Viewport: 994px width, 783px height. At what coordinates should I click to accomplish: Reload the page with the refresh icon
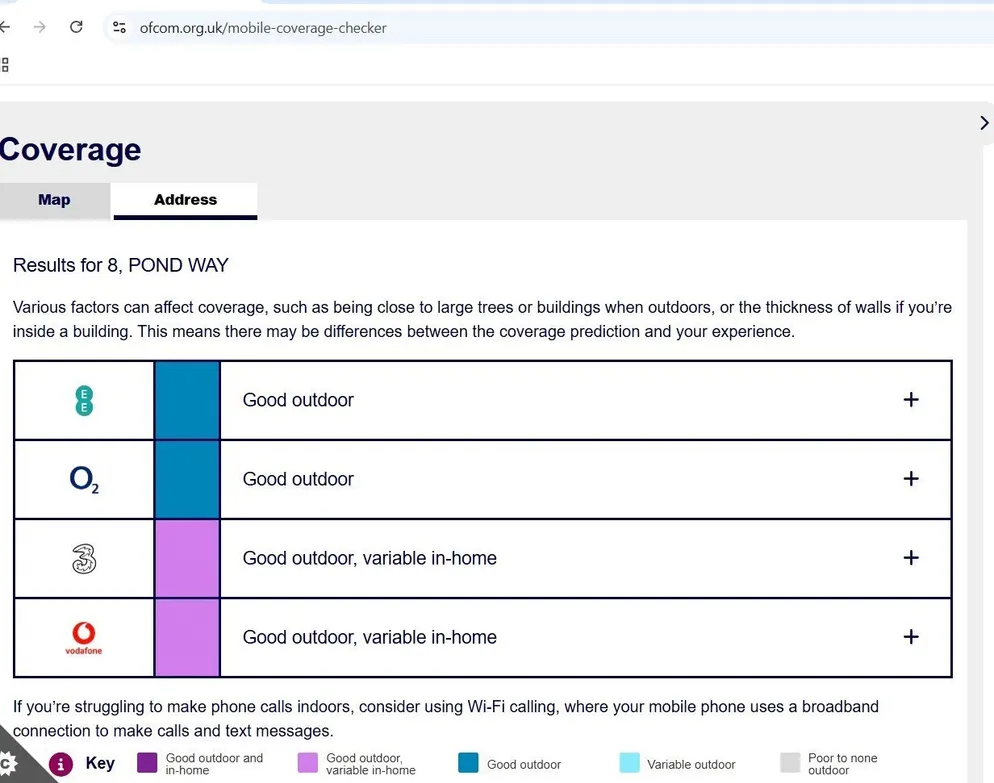pos(76,27)
